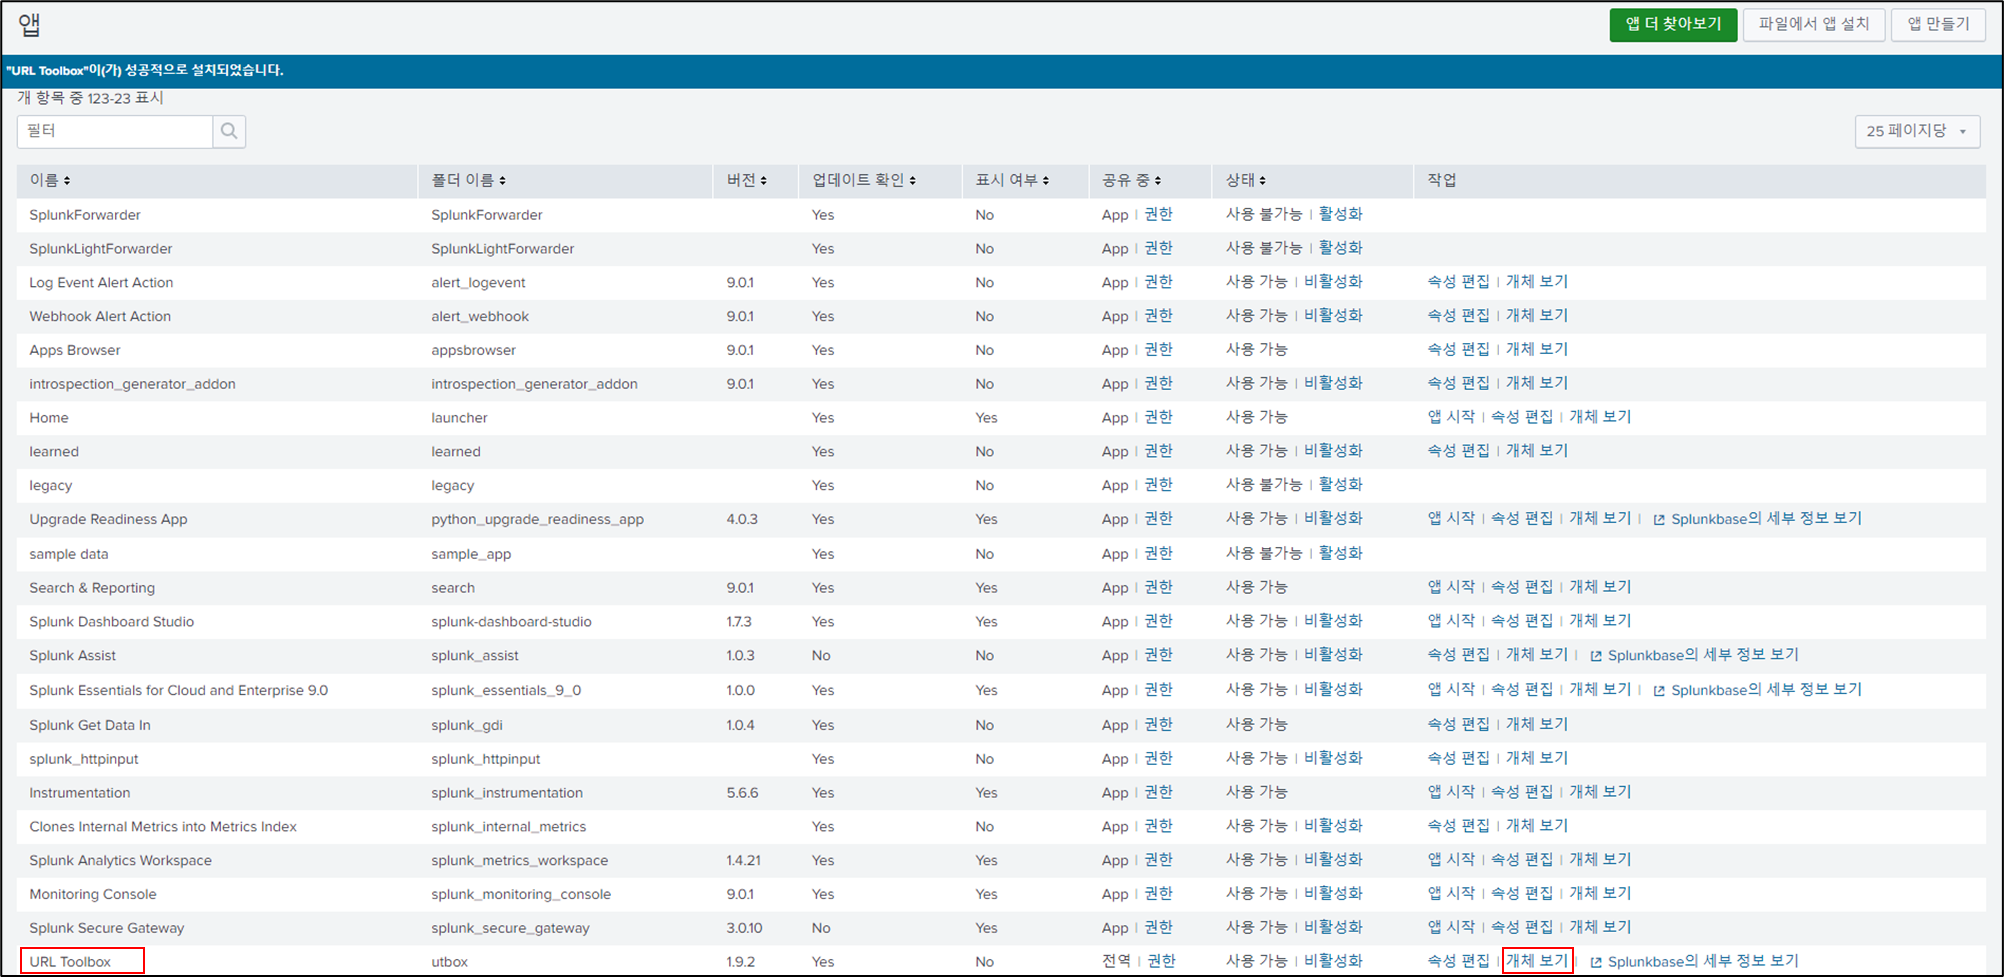Image resolution: width=2004 pixels, height=977 pixels.
Task: Click the green 앱 더 찾아보기 button
Action: pyautogui.click(x=1673, y=24)
